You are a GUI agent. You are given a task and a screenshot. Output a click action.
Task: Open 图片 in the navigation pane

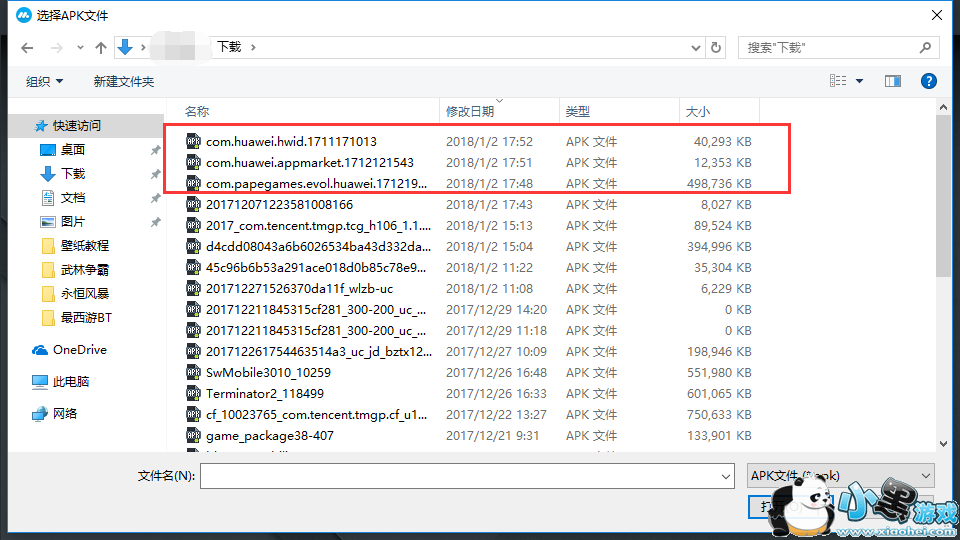pos(73,222)
